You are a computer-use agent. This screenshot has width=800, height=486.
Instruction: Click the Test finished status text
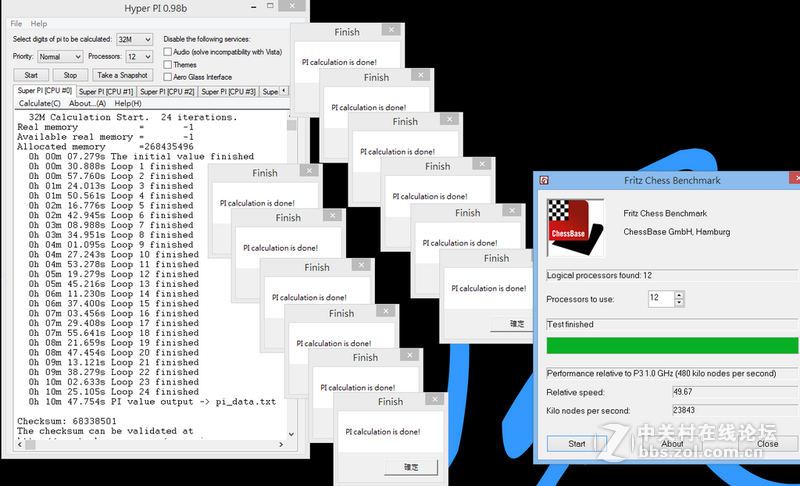(570, 324)
